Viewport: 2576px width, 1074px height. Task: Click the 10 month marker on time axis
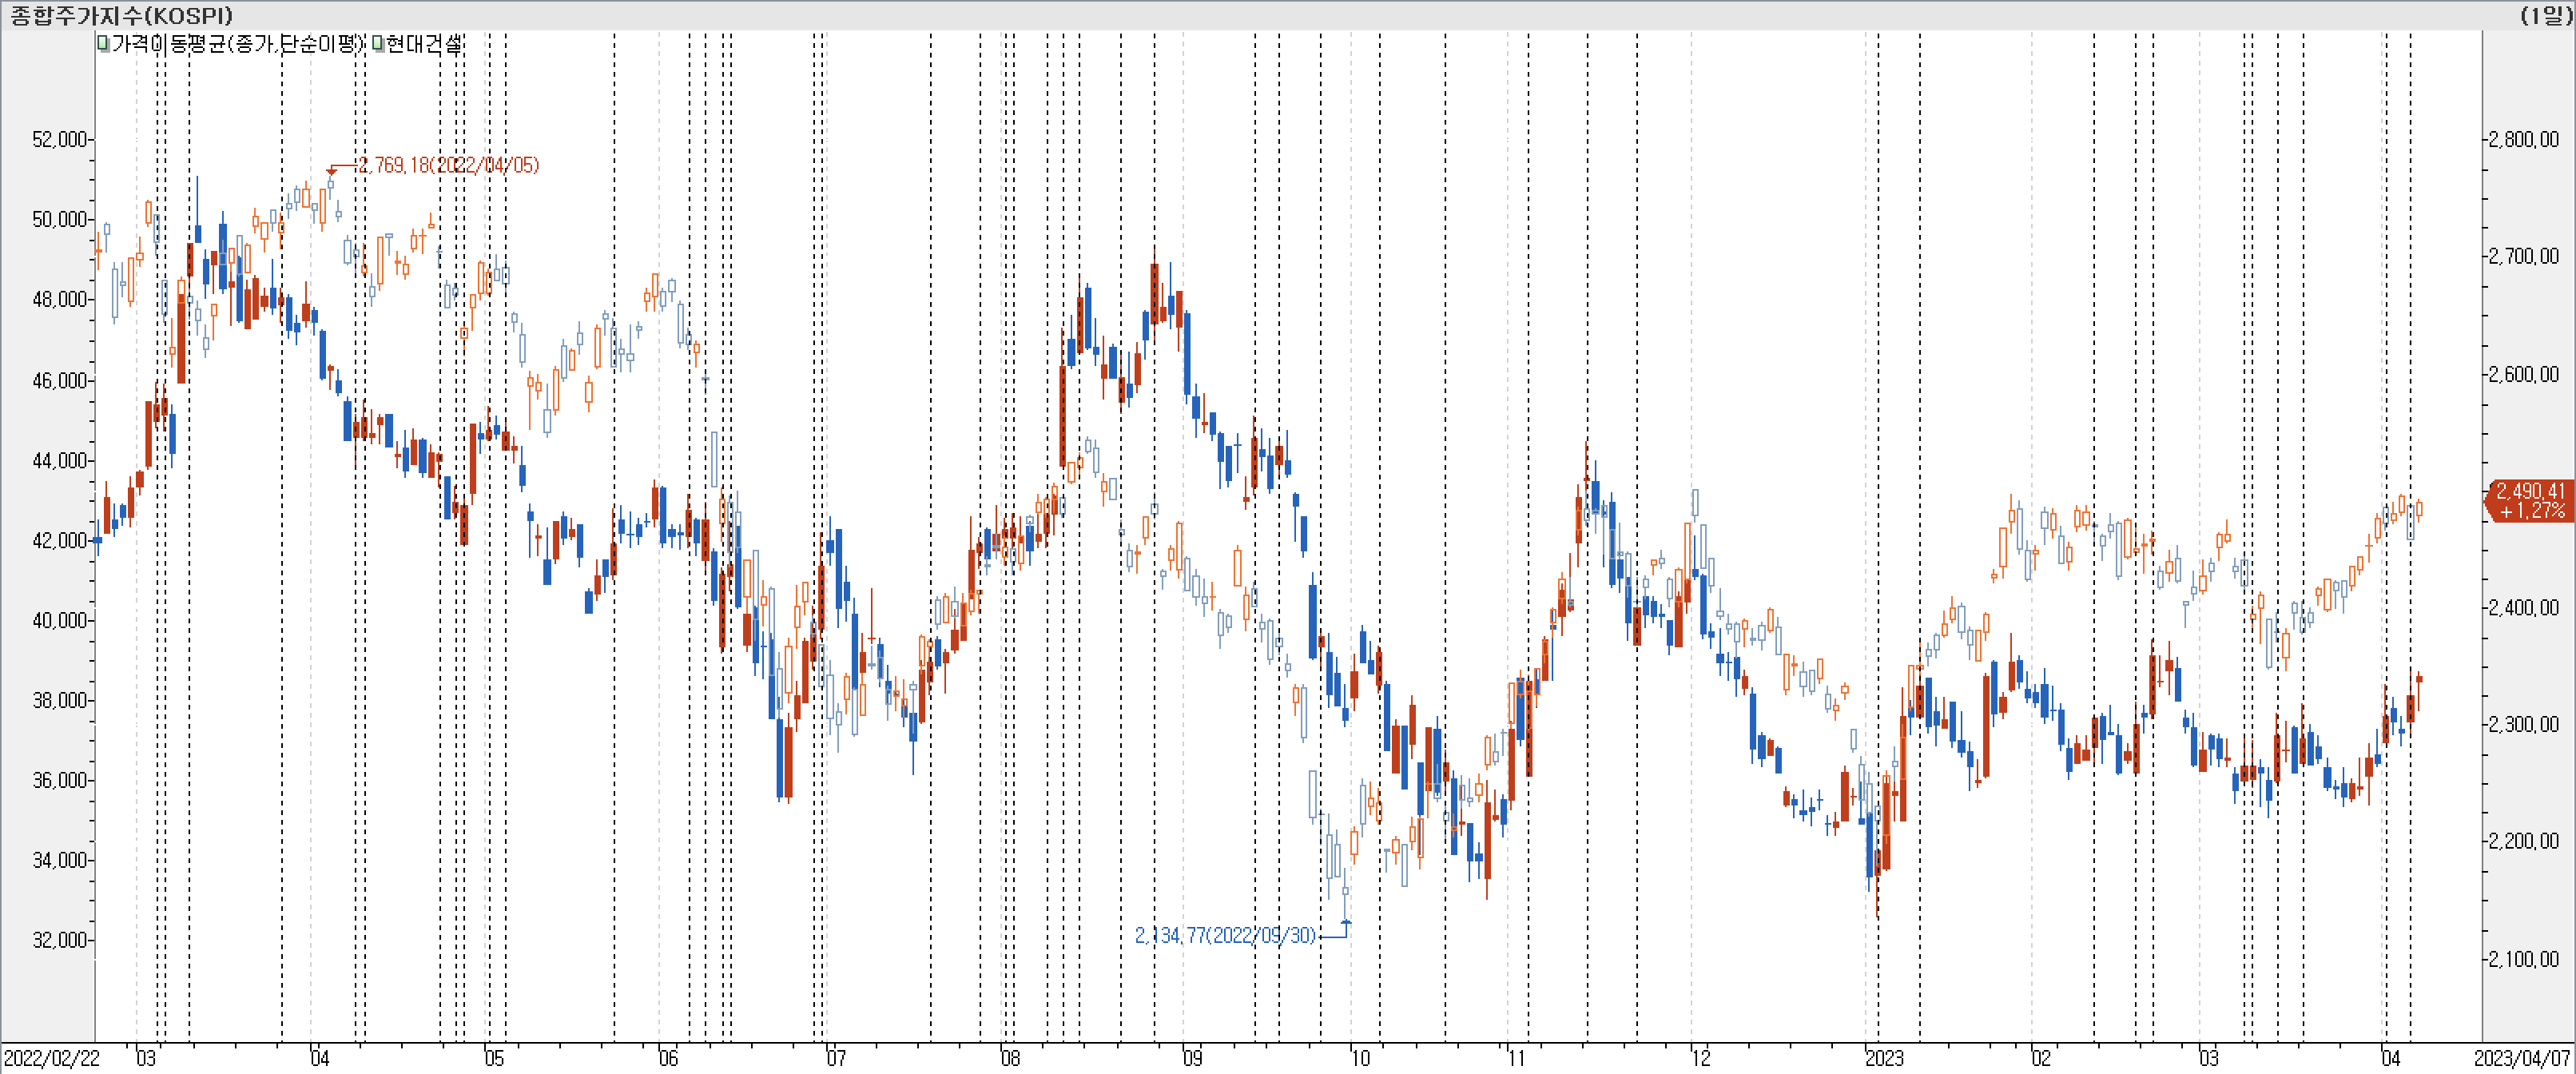pyautogui.click(x=1360, y=1058)
